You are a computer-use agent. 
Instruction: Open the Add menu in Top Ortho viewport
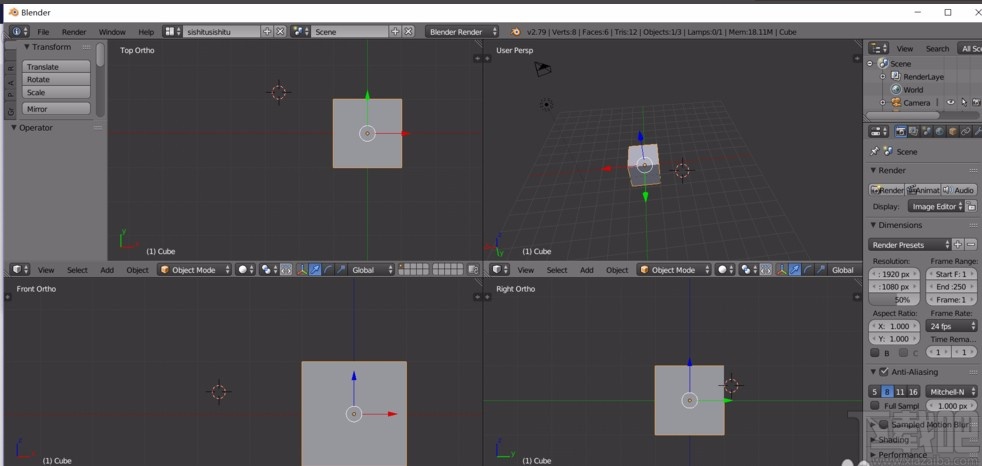[x=107, y=270]
